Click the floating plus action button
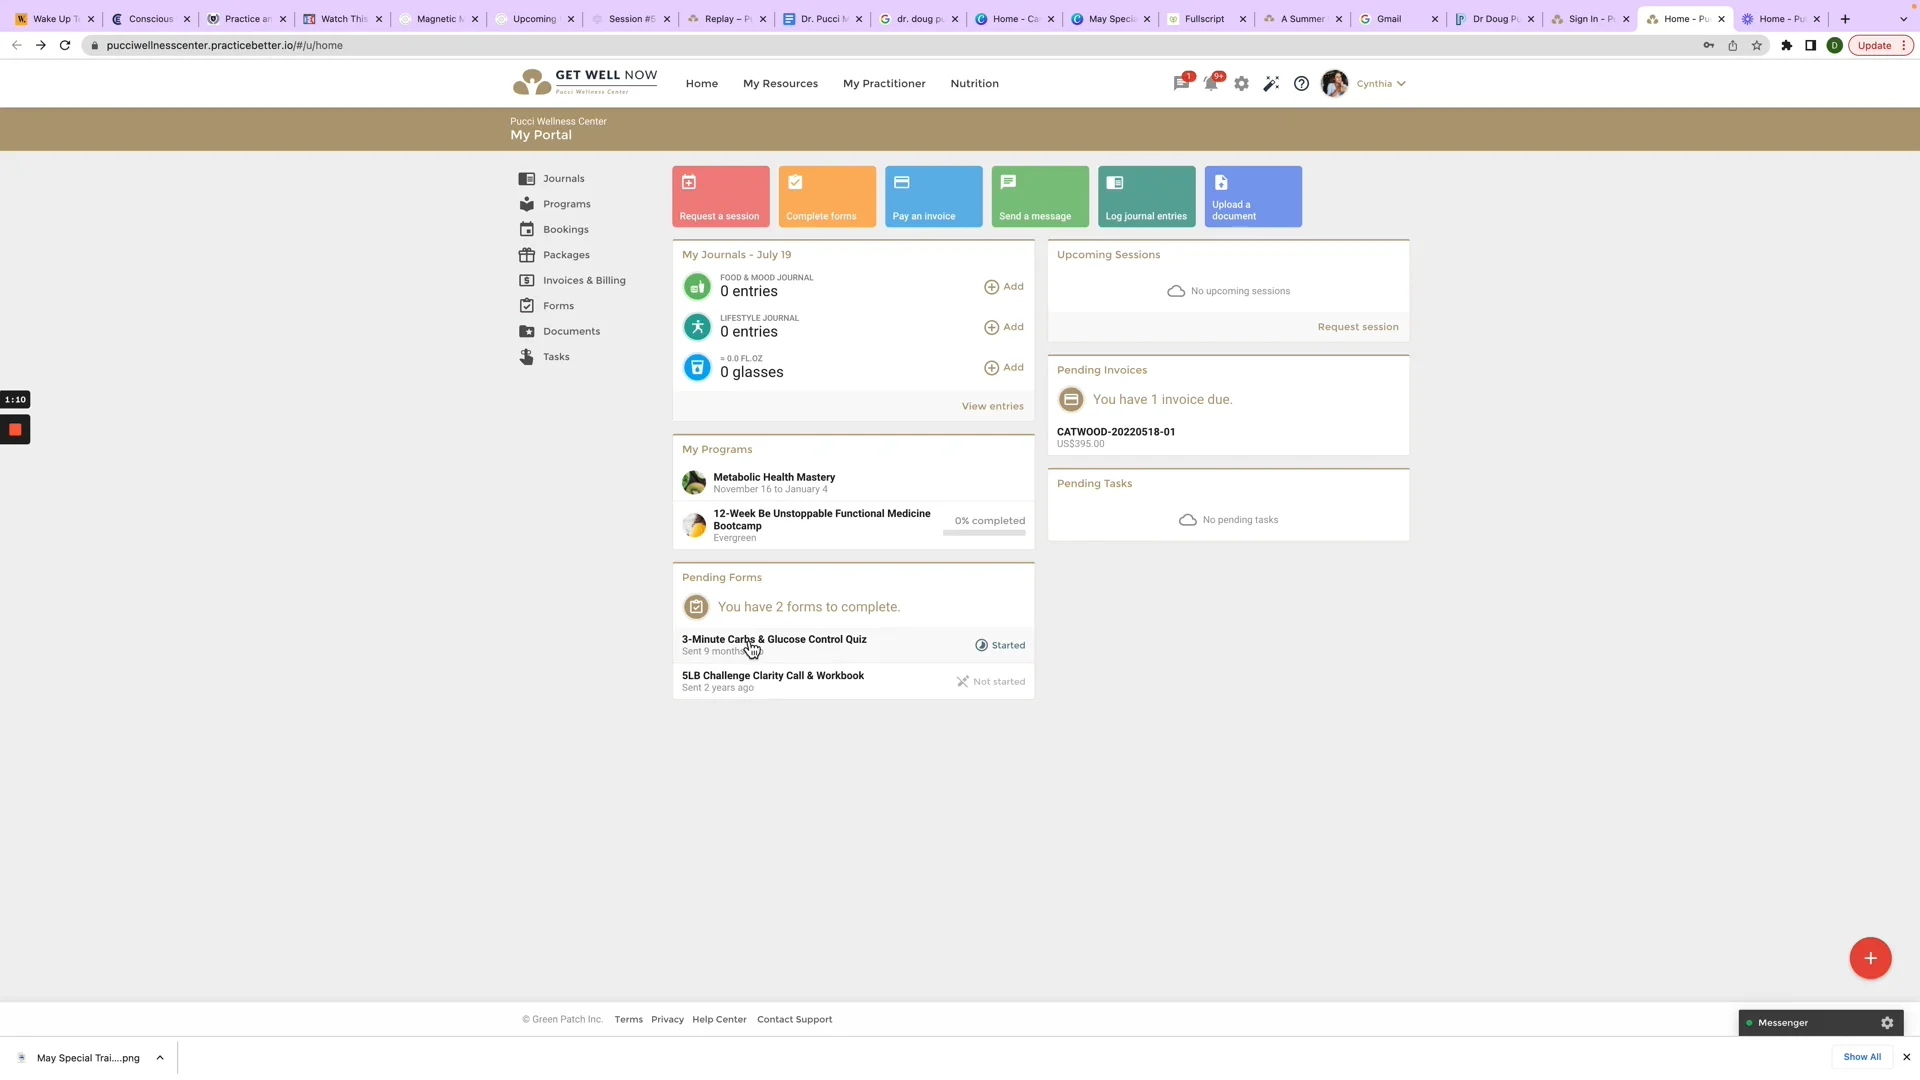The height and width of the screenshot is (1080, 1920). 1869,958
